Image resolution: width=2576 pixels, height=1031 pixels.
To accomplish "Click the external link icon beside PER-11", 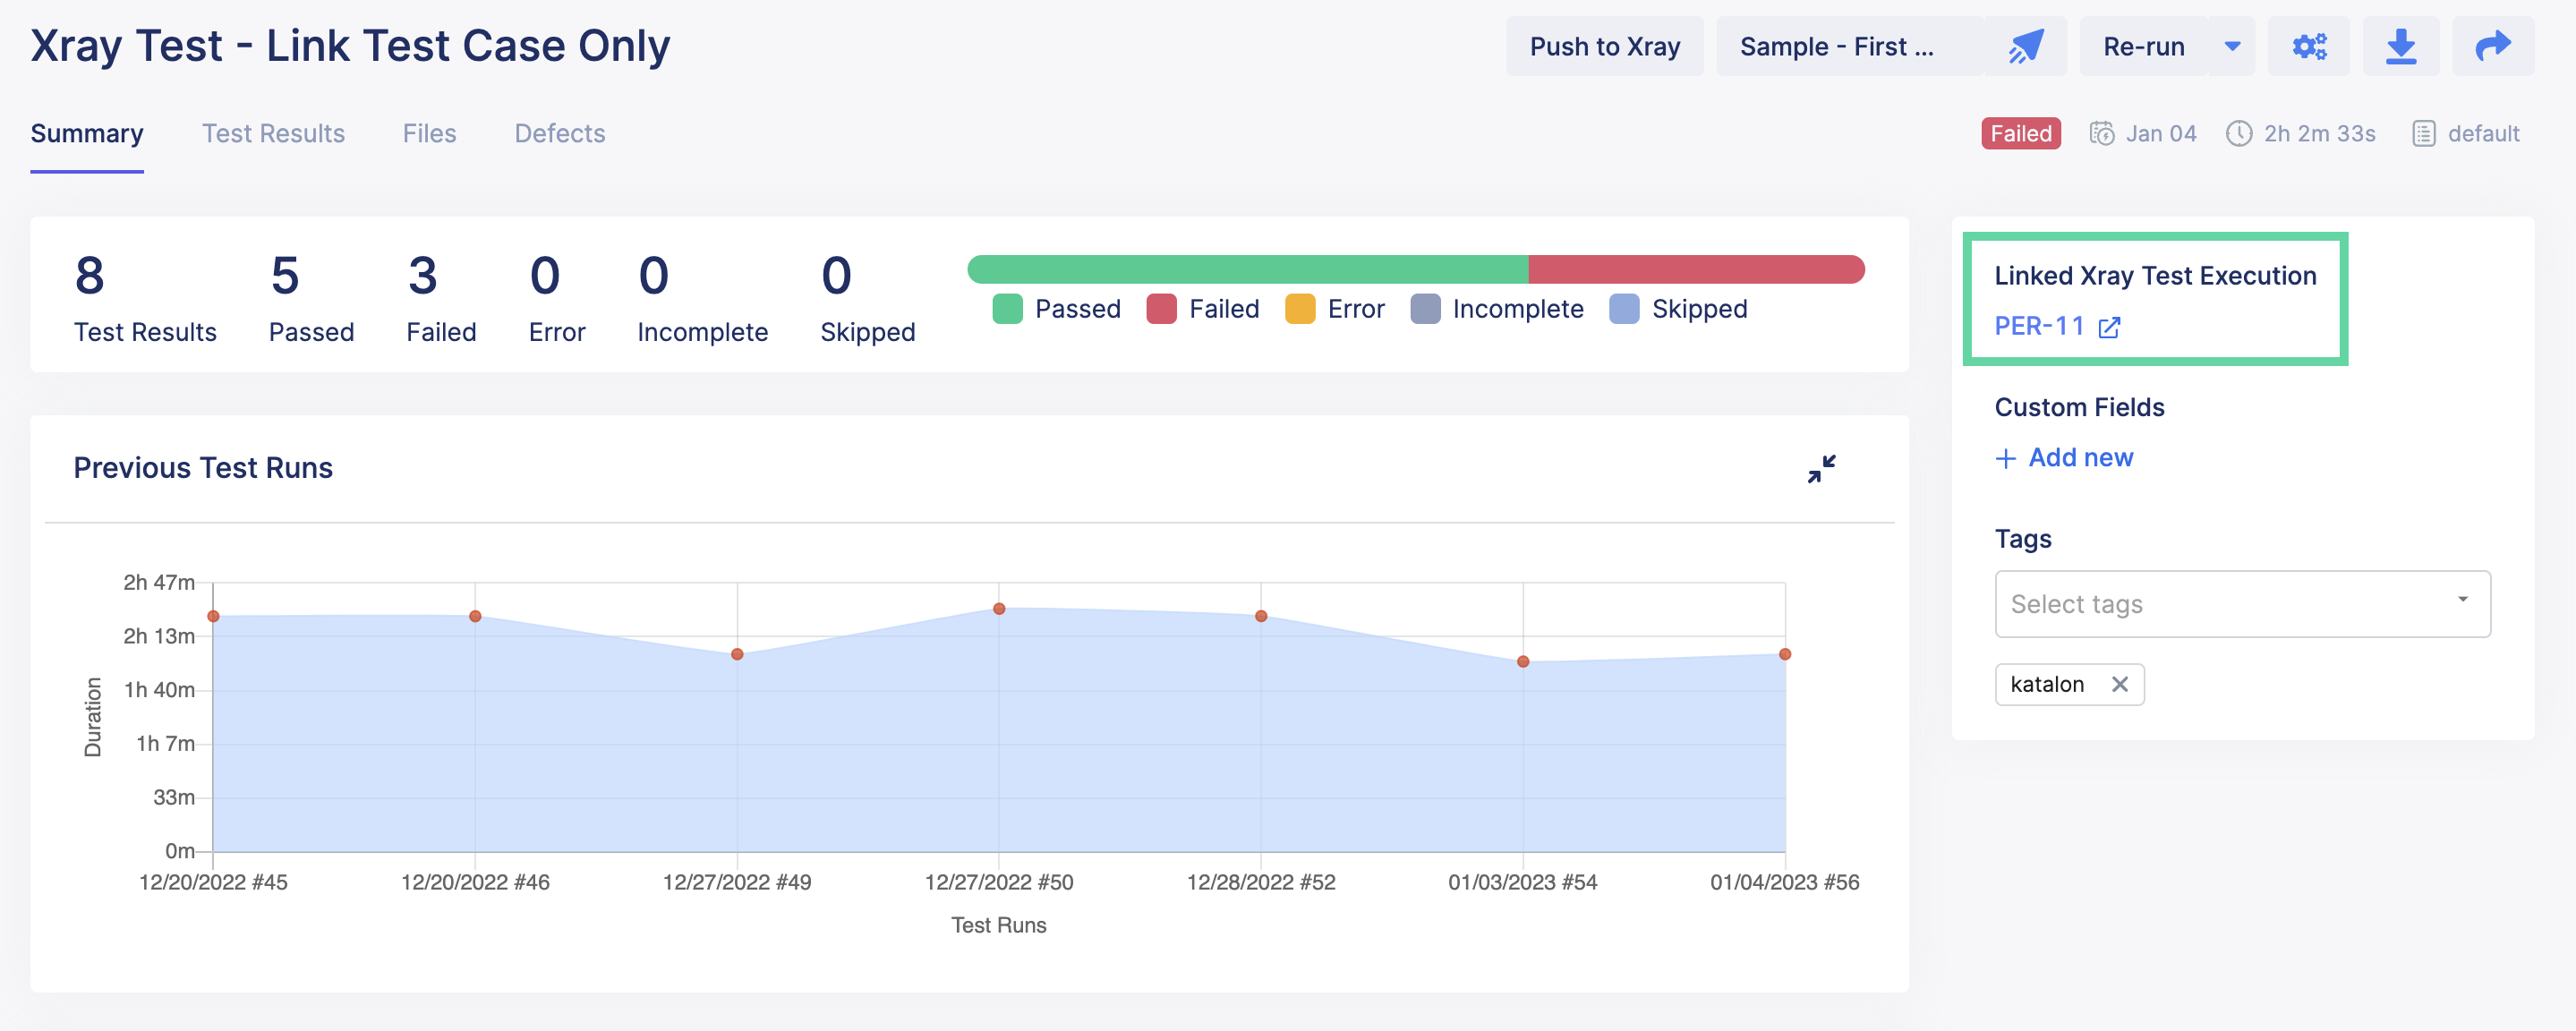I will tap(2109, 327).
